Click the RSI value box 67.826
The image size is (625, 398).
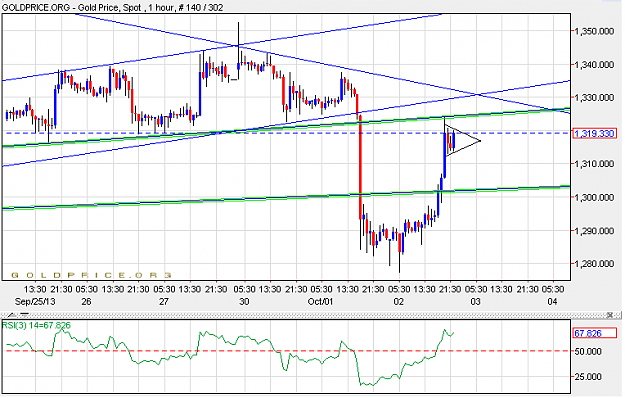595,333
